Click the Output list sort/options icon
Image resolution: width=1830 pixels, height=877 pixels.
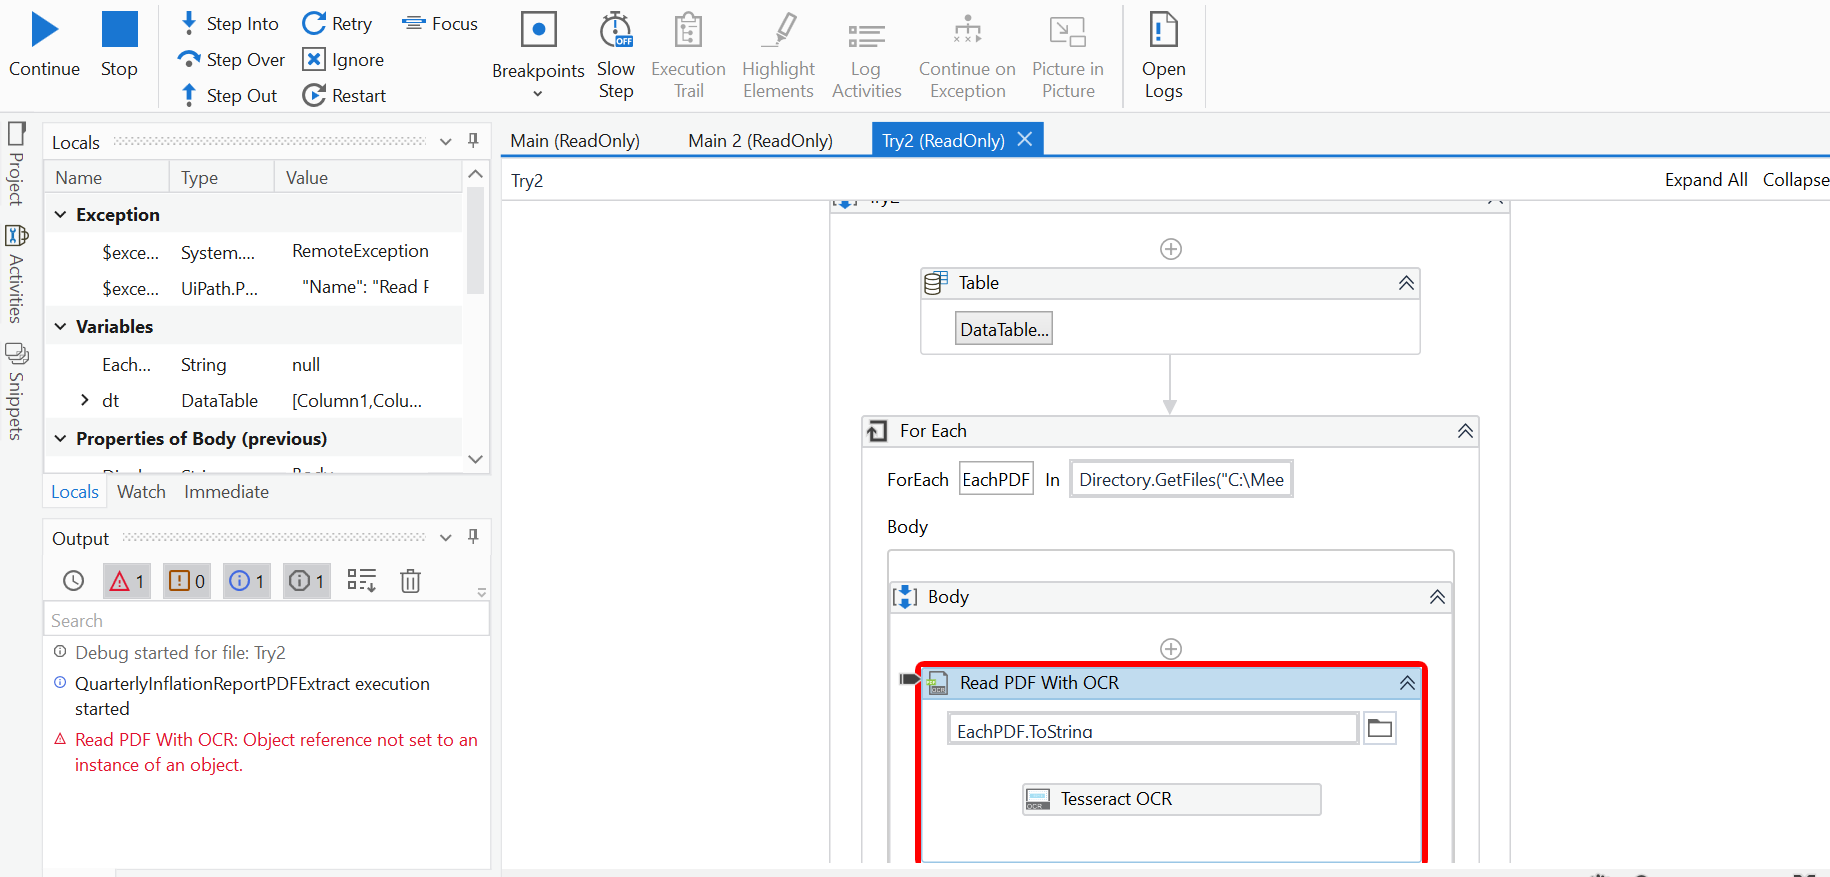[x=361, y=580]
